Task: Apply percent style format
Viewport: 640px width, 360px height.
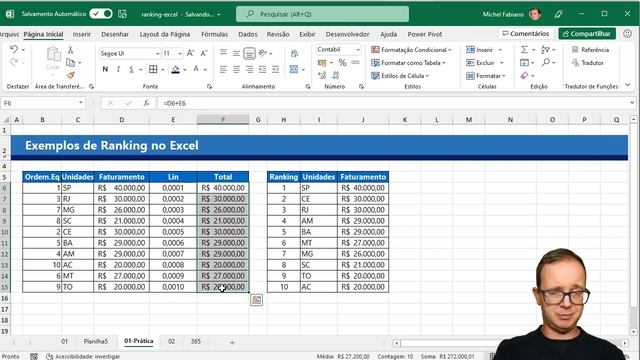Action: click(342, 63)
